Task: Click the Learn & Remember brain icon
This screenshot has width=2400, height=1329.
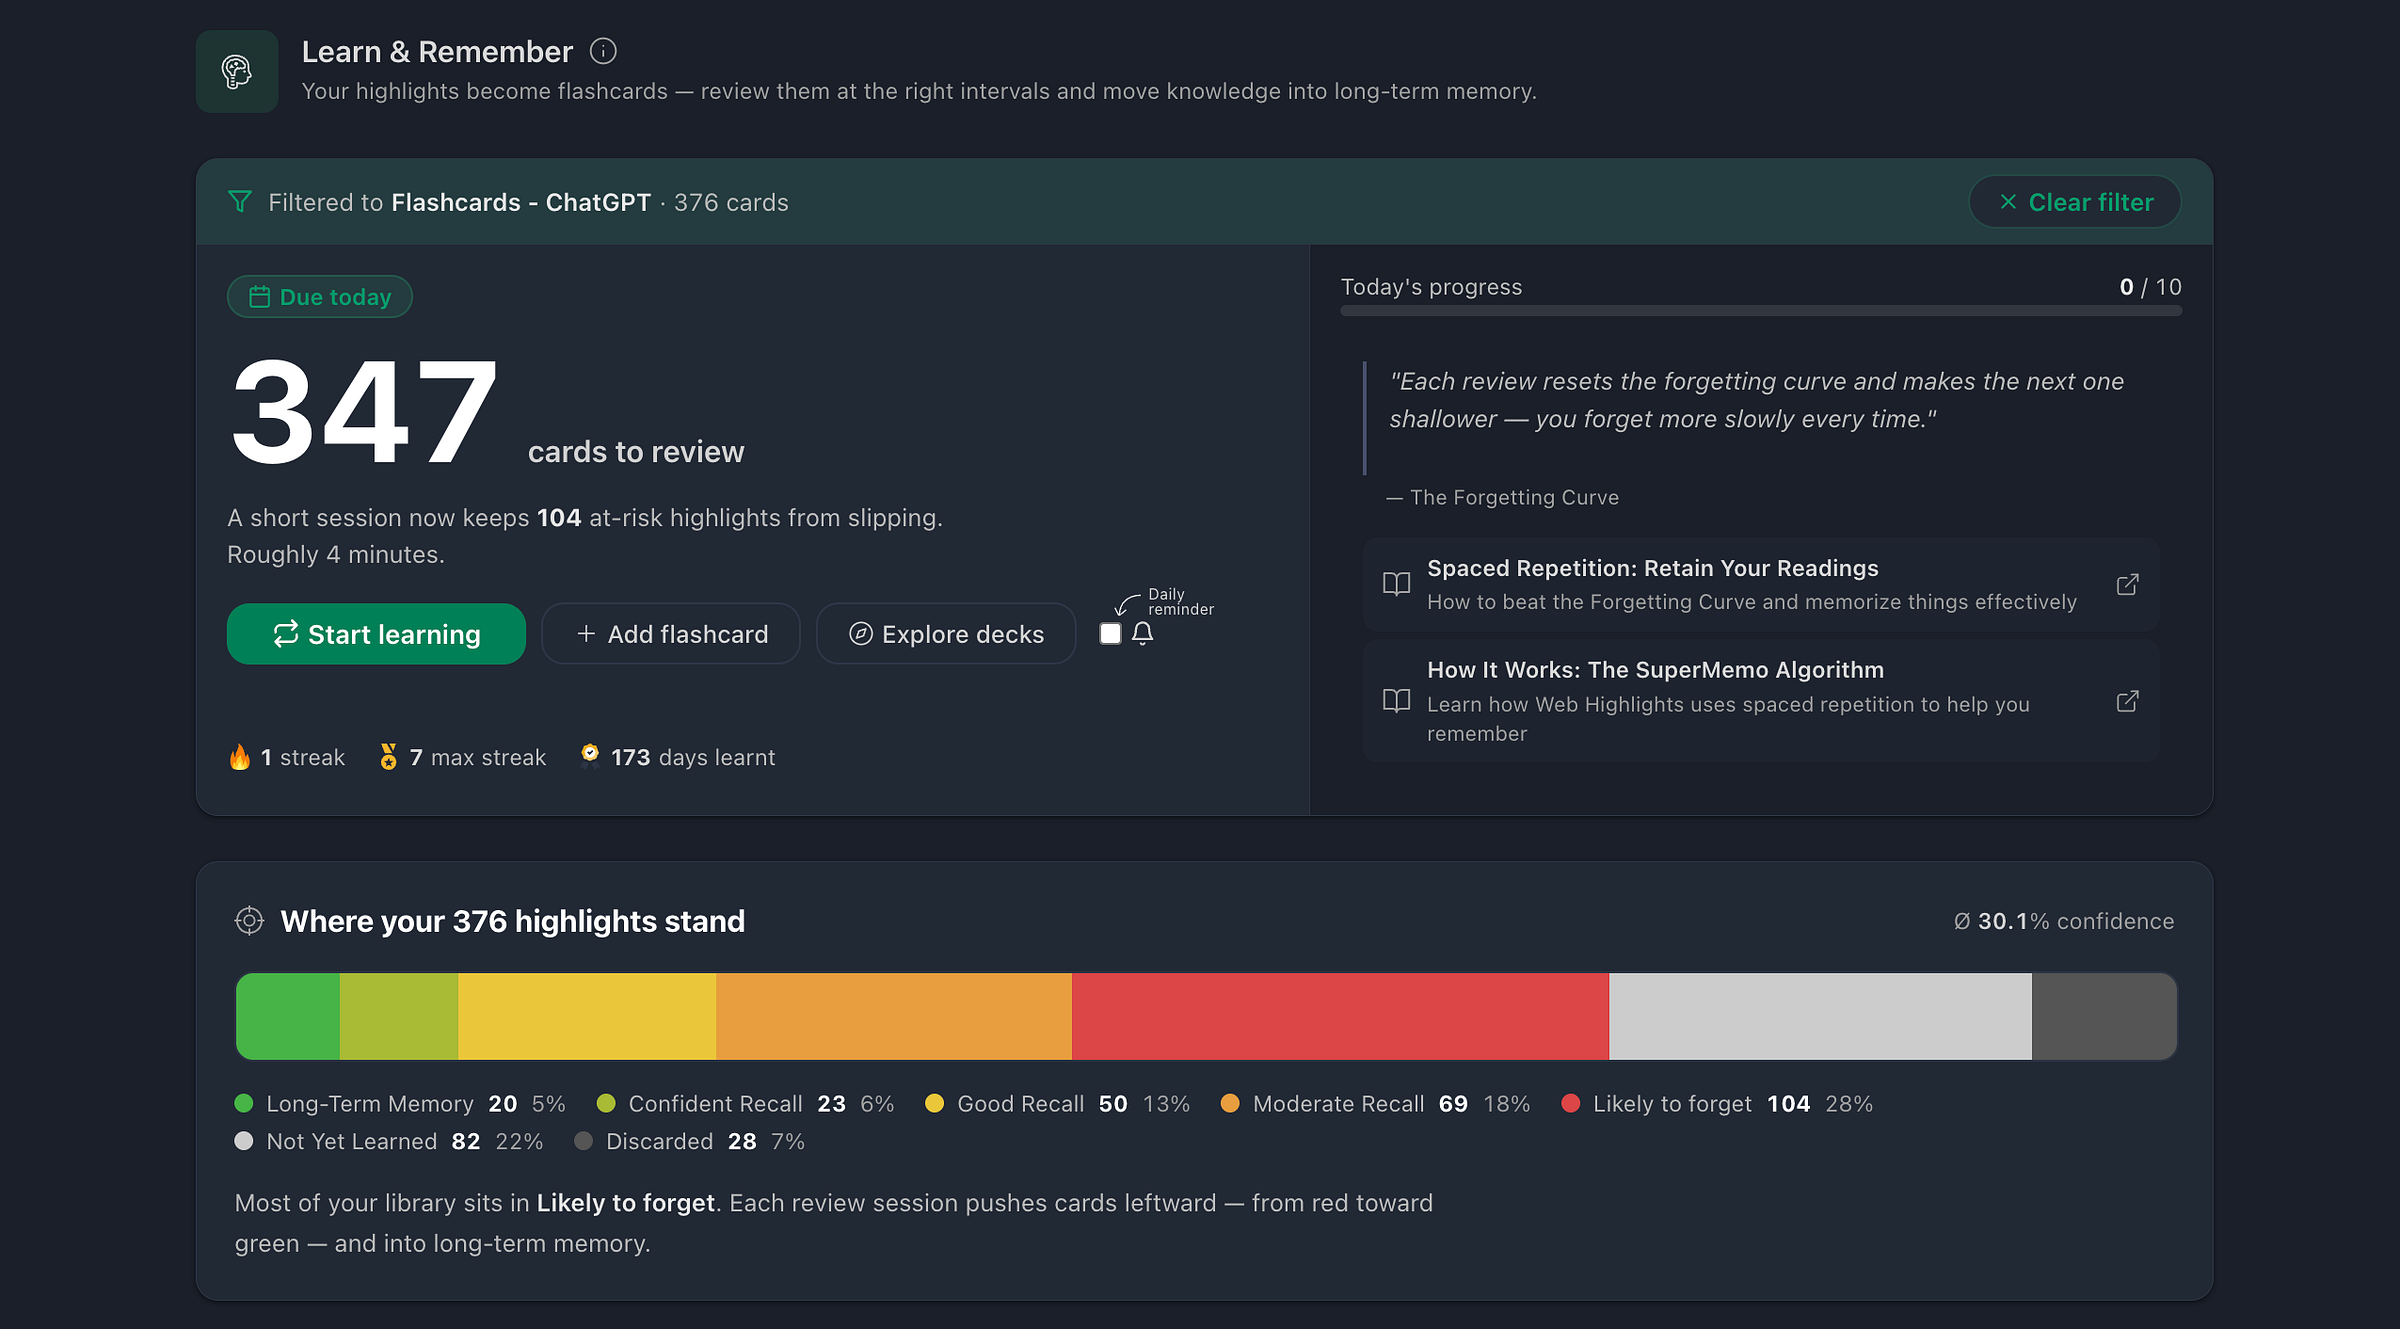Action: 237,71
